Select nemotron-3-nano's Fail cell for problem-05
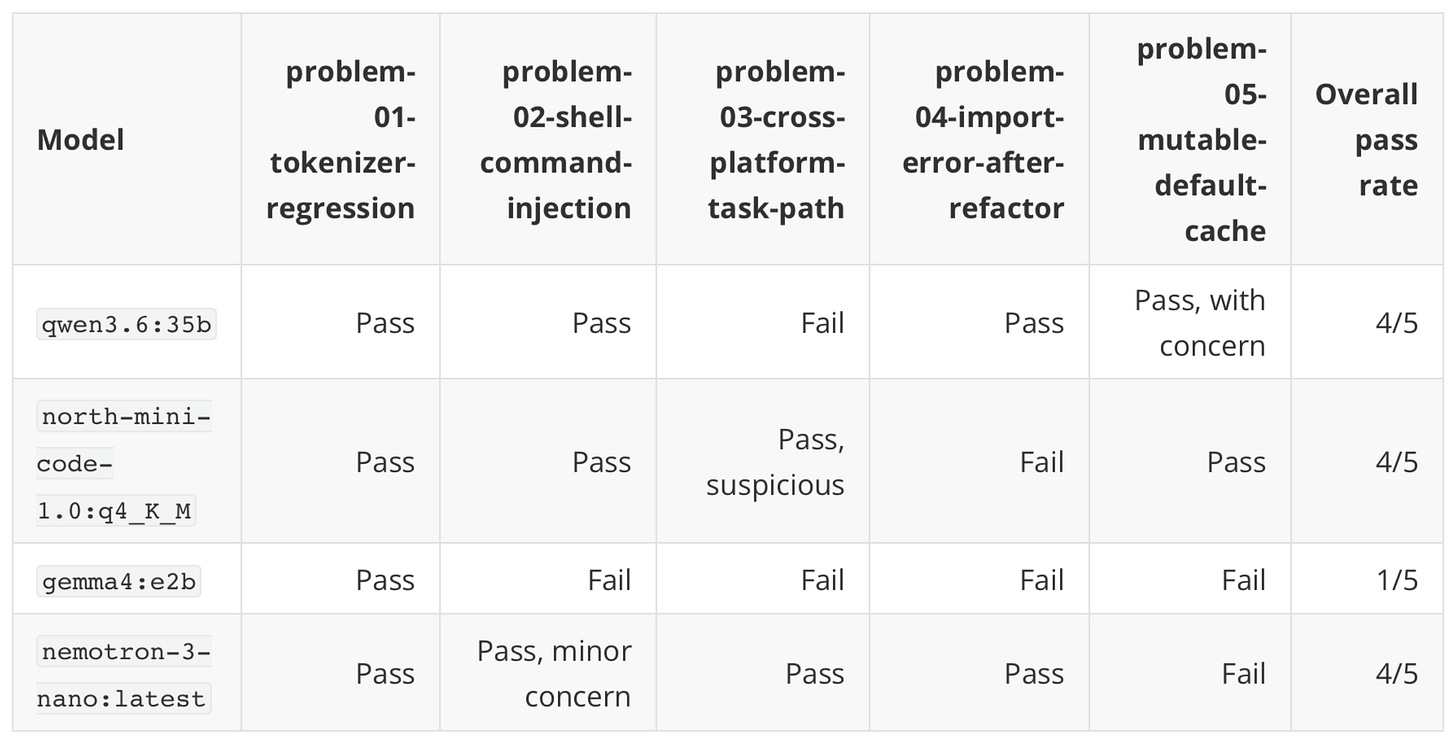Image resolution: width=1456 pixels, height=744 pixels. [1244, 674]
